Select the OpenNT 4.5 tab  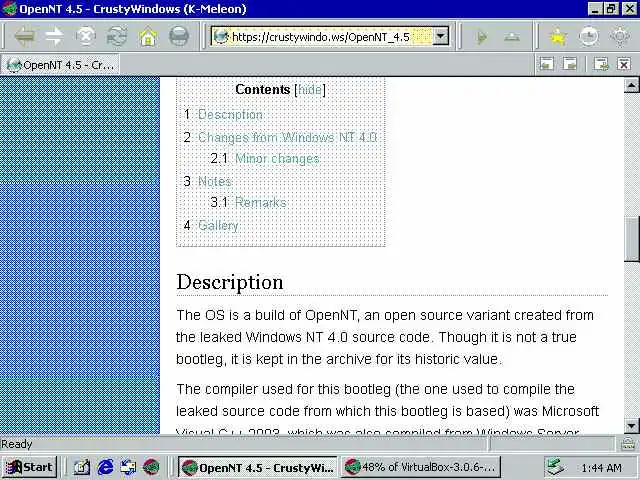60,65
